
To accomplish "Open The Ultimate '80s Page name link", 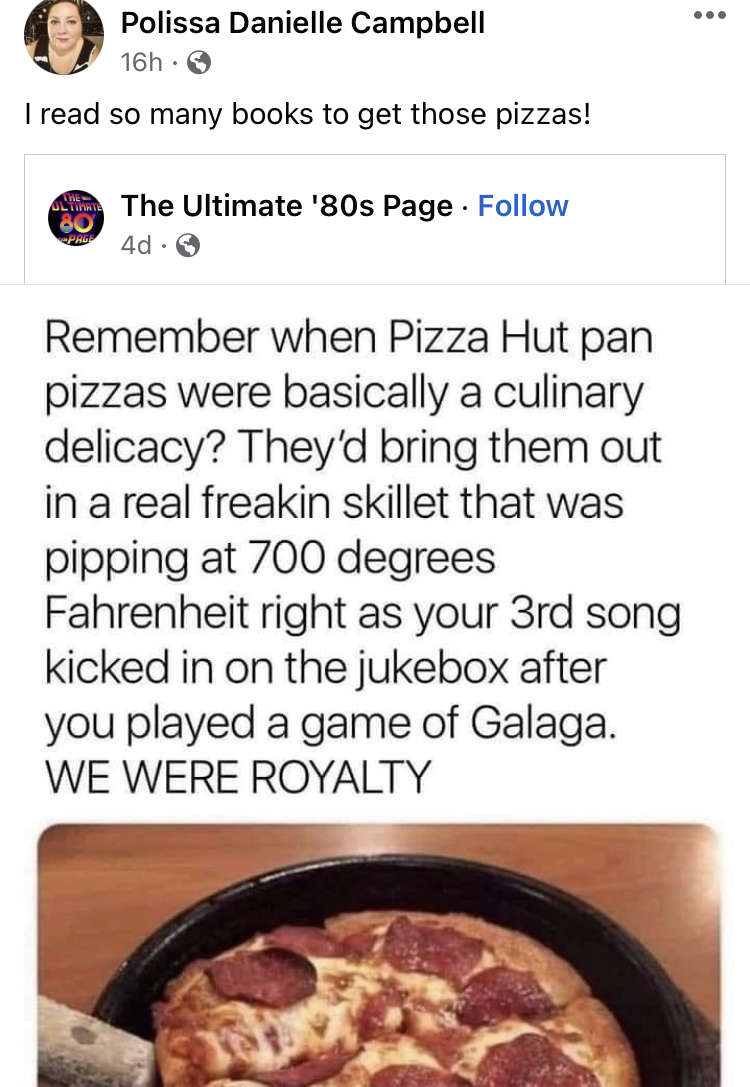I will click(286, 206).
